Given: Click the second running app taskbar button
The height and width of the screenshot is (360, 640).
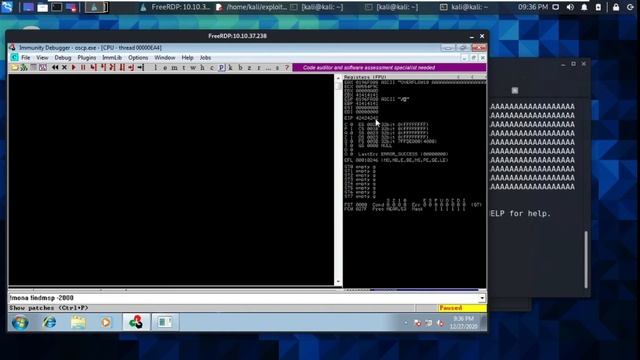Looking at the screenshot, I should [x=165, y=322].
